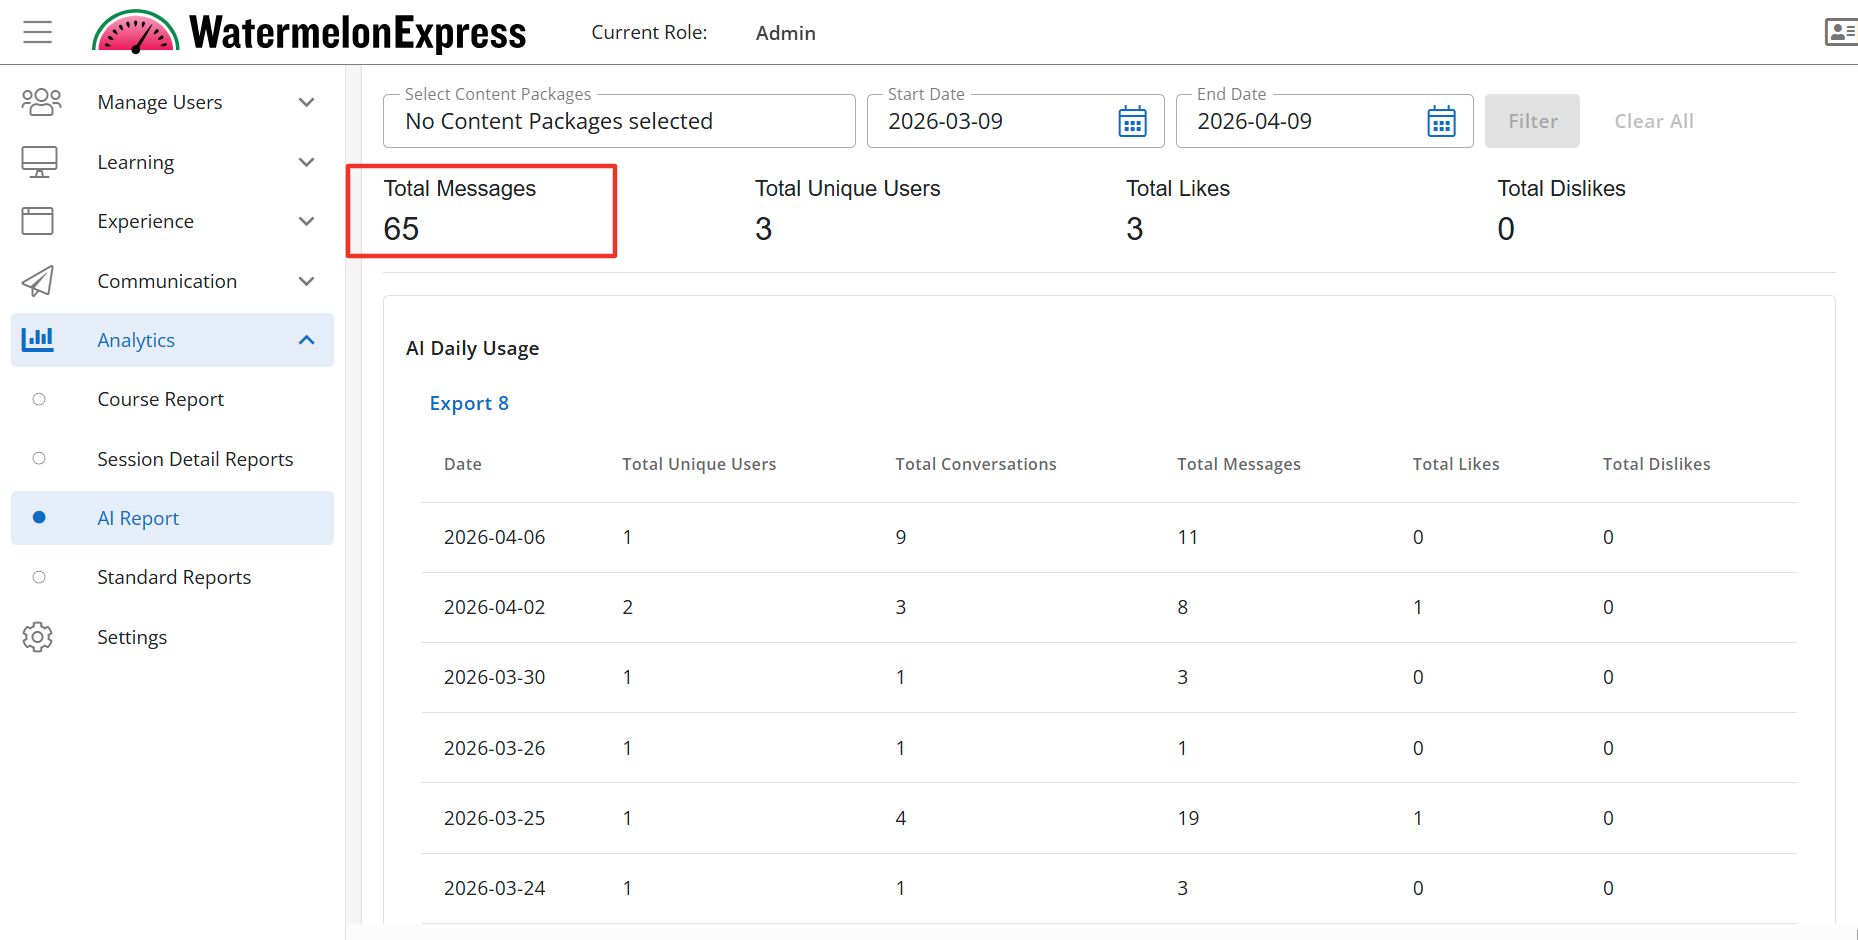Open the Experience menu item

coord(146,221)
